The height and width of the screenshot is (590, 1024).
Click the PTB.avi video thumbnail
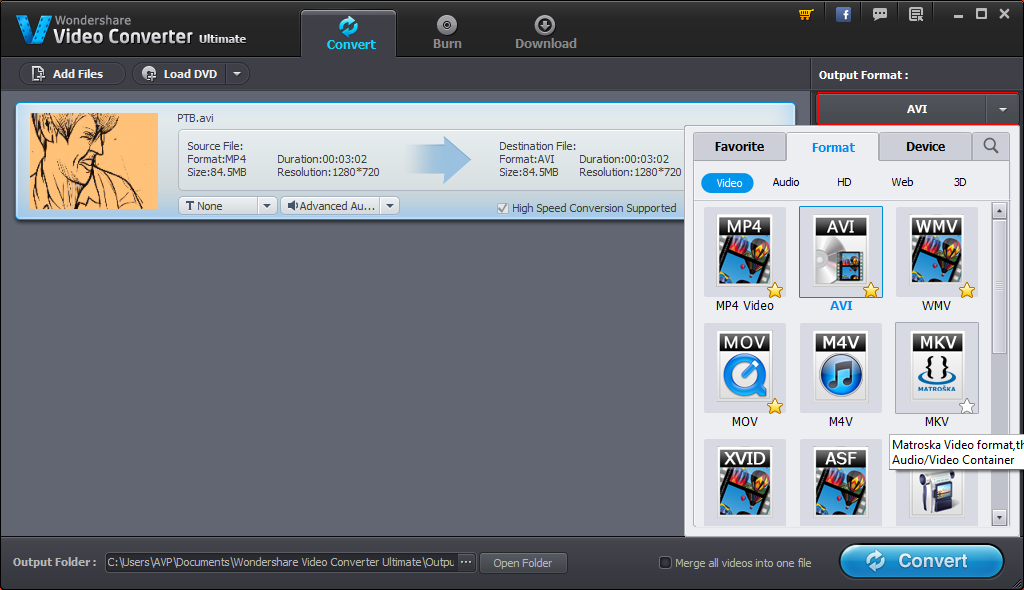pyautogui.click(x=94, y=161)
